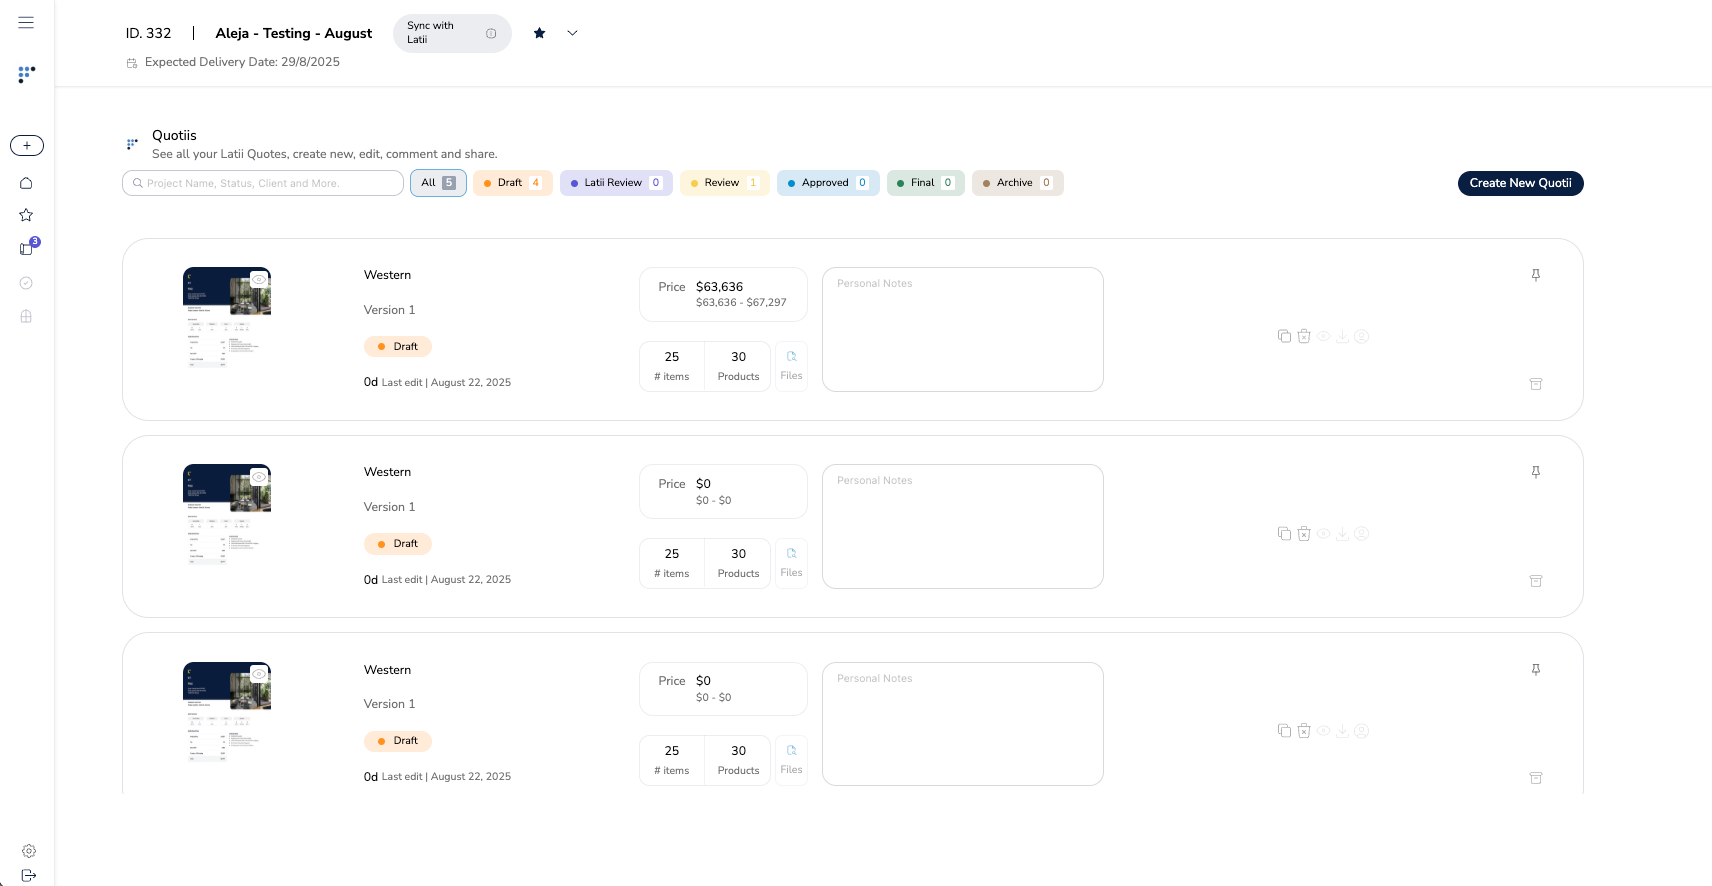Pin the first Western quote
Screen dimensions: 1712x886
pyautogui.click(x=1536, y=275)
